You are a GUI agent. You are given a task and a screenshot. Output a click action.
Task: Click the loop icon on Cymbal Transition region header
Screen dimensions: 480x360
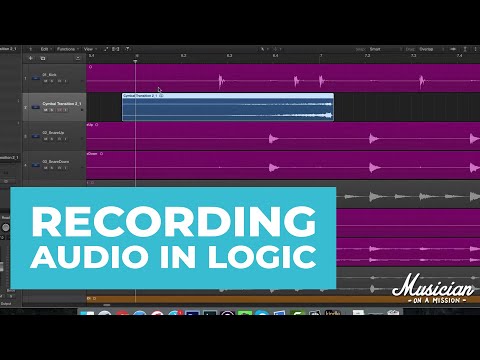coord(161,96)
